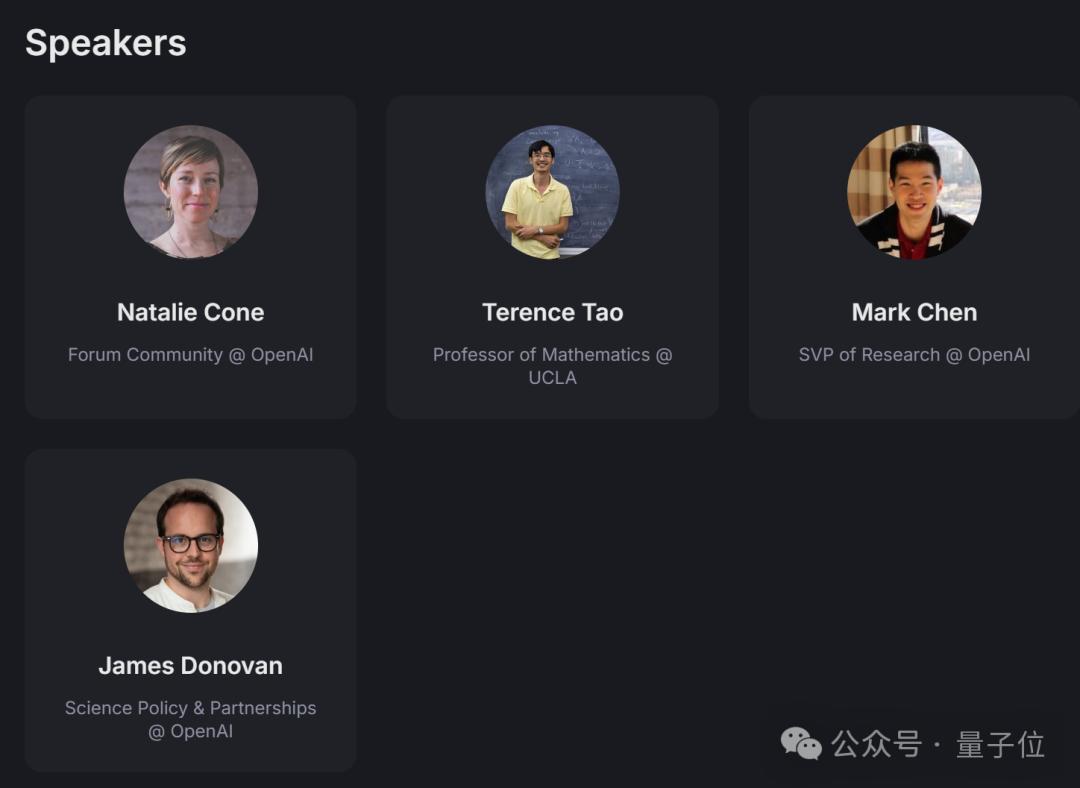Click the WeChat logo icon

coord(800,744)
